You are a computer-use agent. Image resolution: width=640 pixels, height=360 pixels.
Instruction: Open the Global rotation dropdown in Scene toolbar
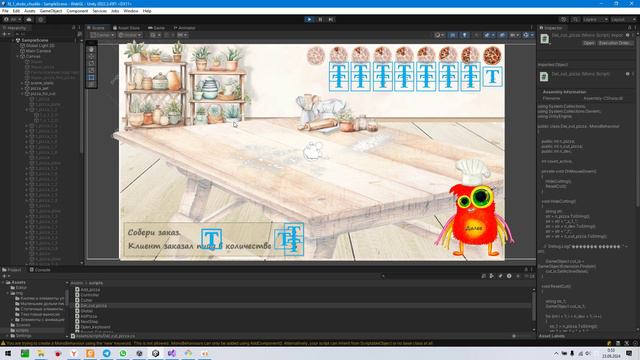pyautogui.click(x=130, y=35)
